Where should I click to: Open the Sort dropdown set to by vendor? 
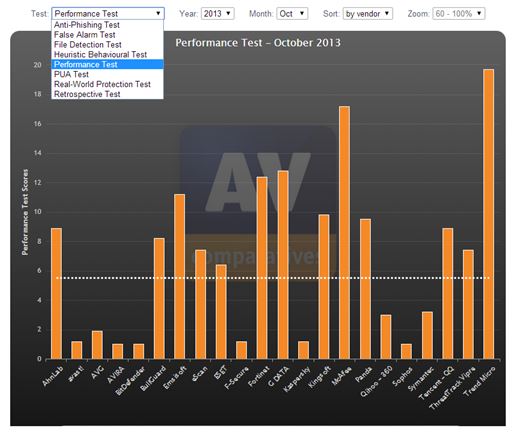coord(368,14)
